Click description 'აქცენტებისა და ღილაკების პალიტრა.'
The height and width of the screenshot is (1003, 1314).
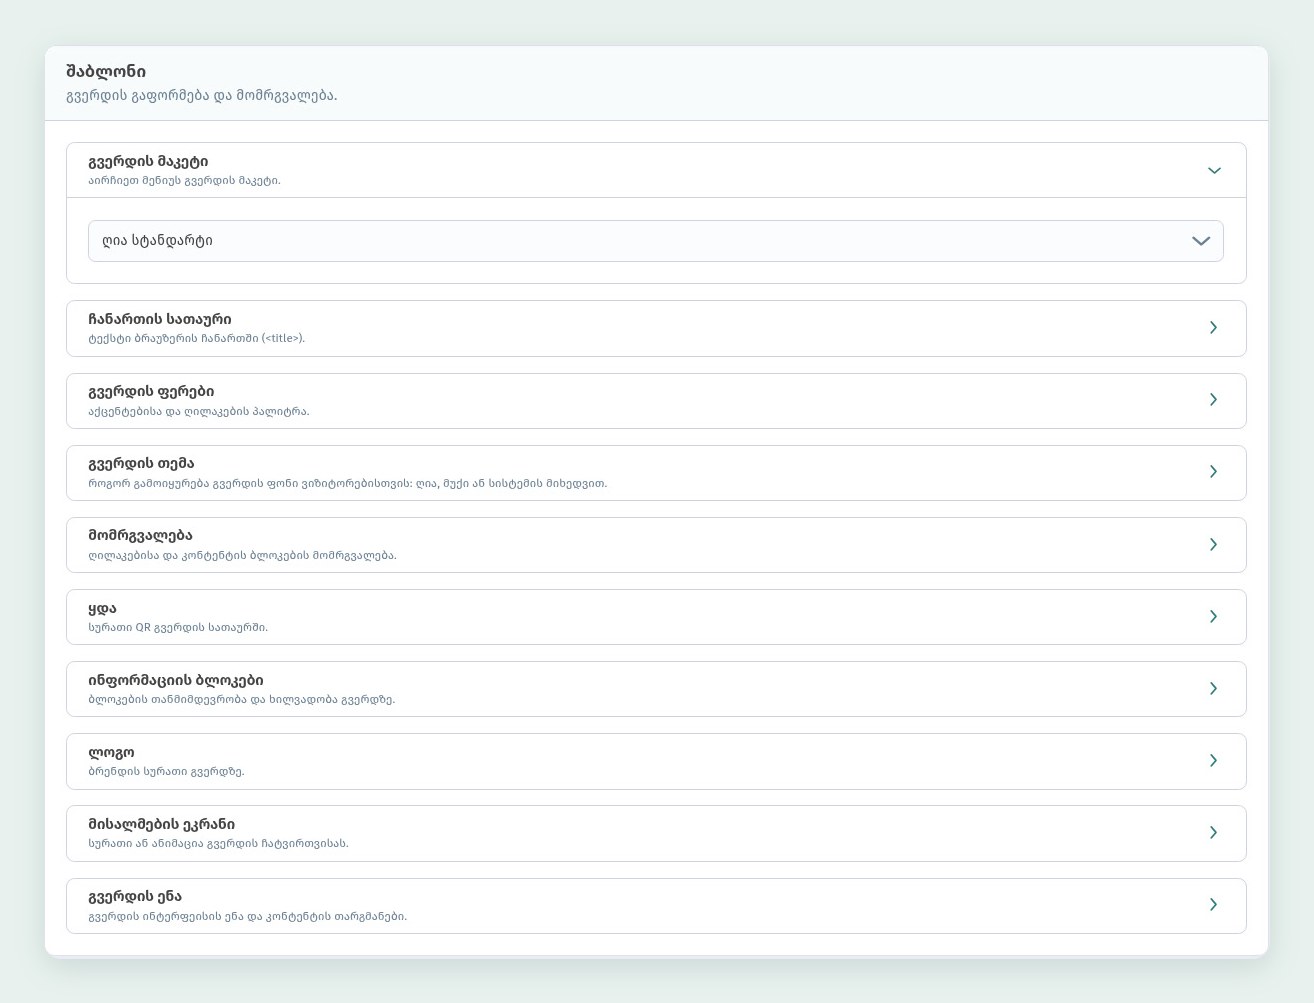point(199,412)
